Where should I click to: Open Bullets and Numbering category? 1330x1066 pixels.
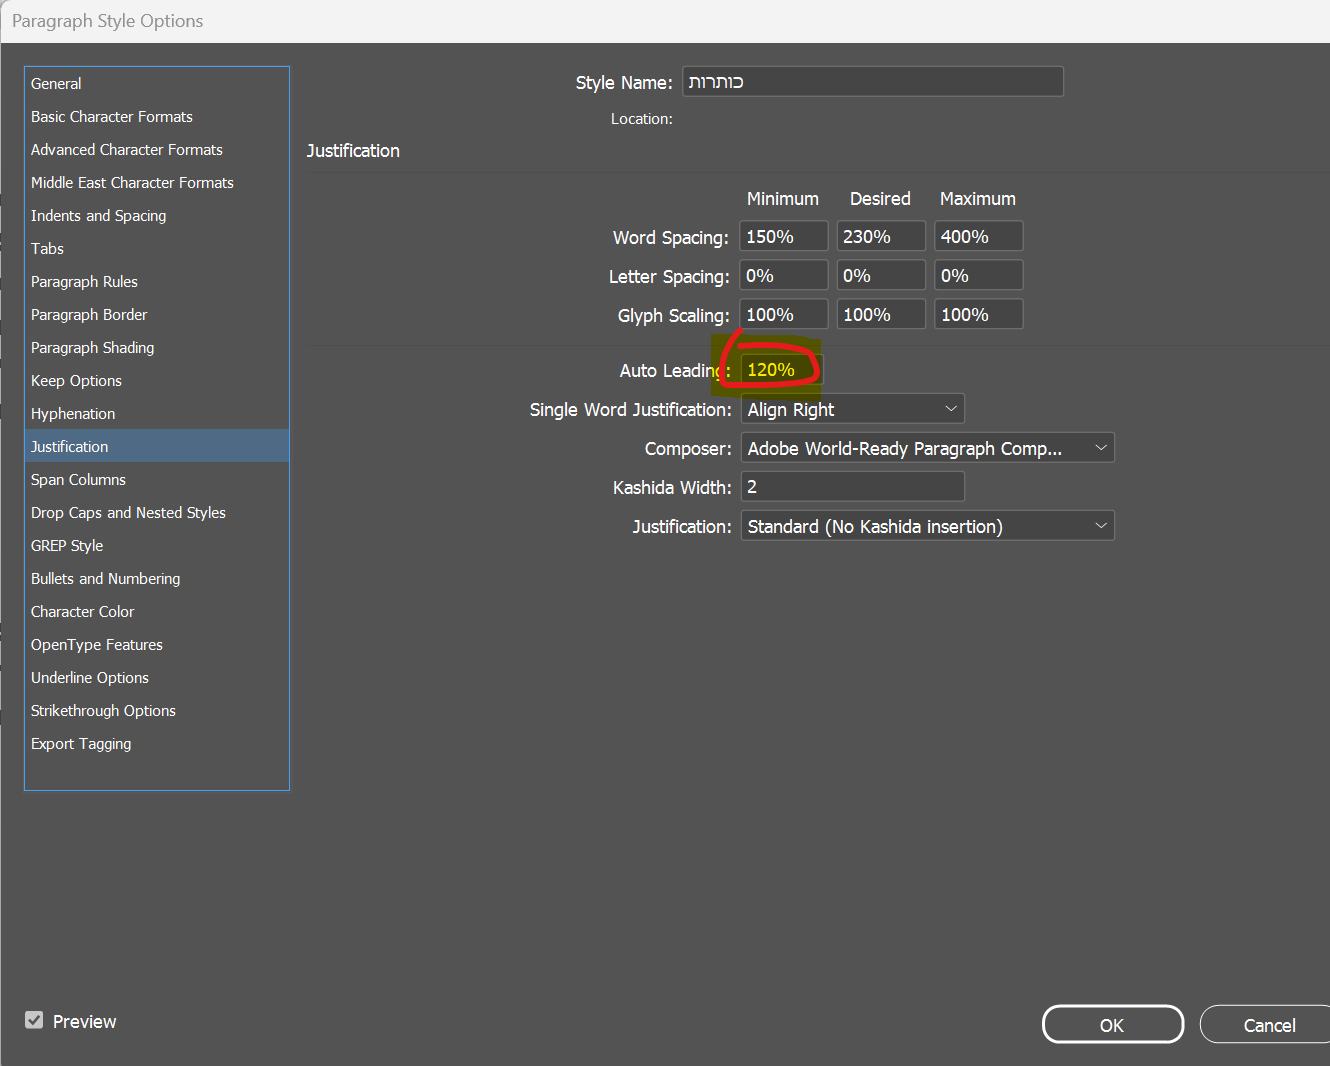(x=157, y=579)
